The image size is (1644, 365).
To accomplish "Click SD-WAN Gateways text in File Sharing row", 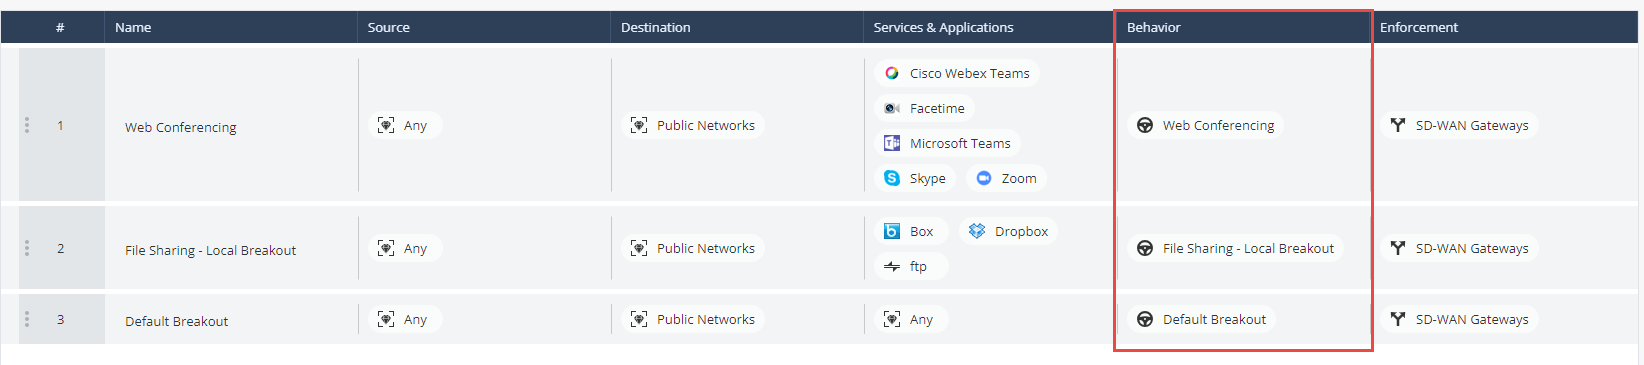I will tap(1472, 248).
